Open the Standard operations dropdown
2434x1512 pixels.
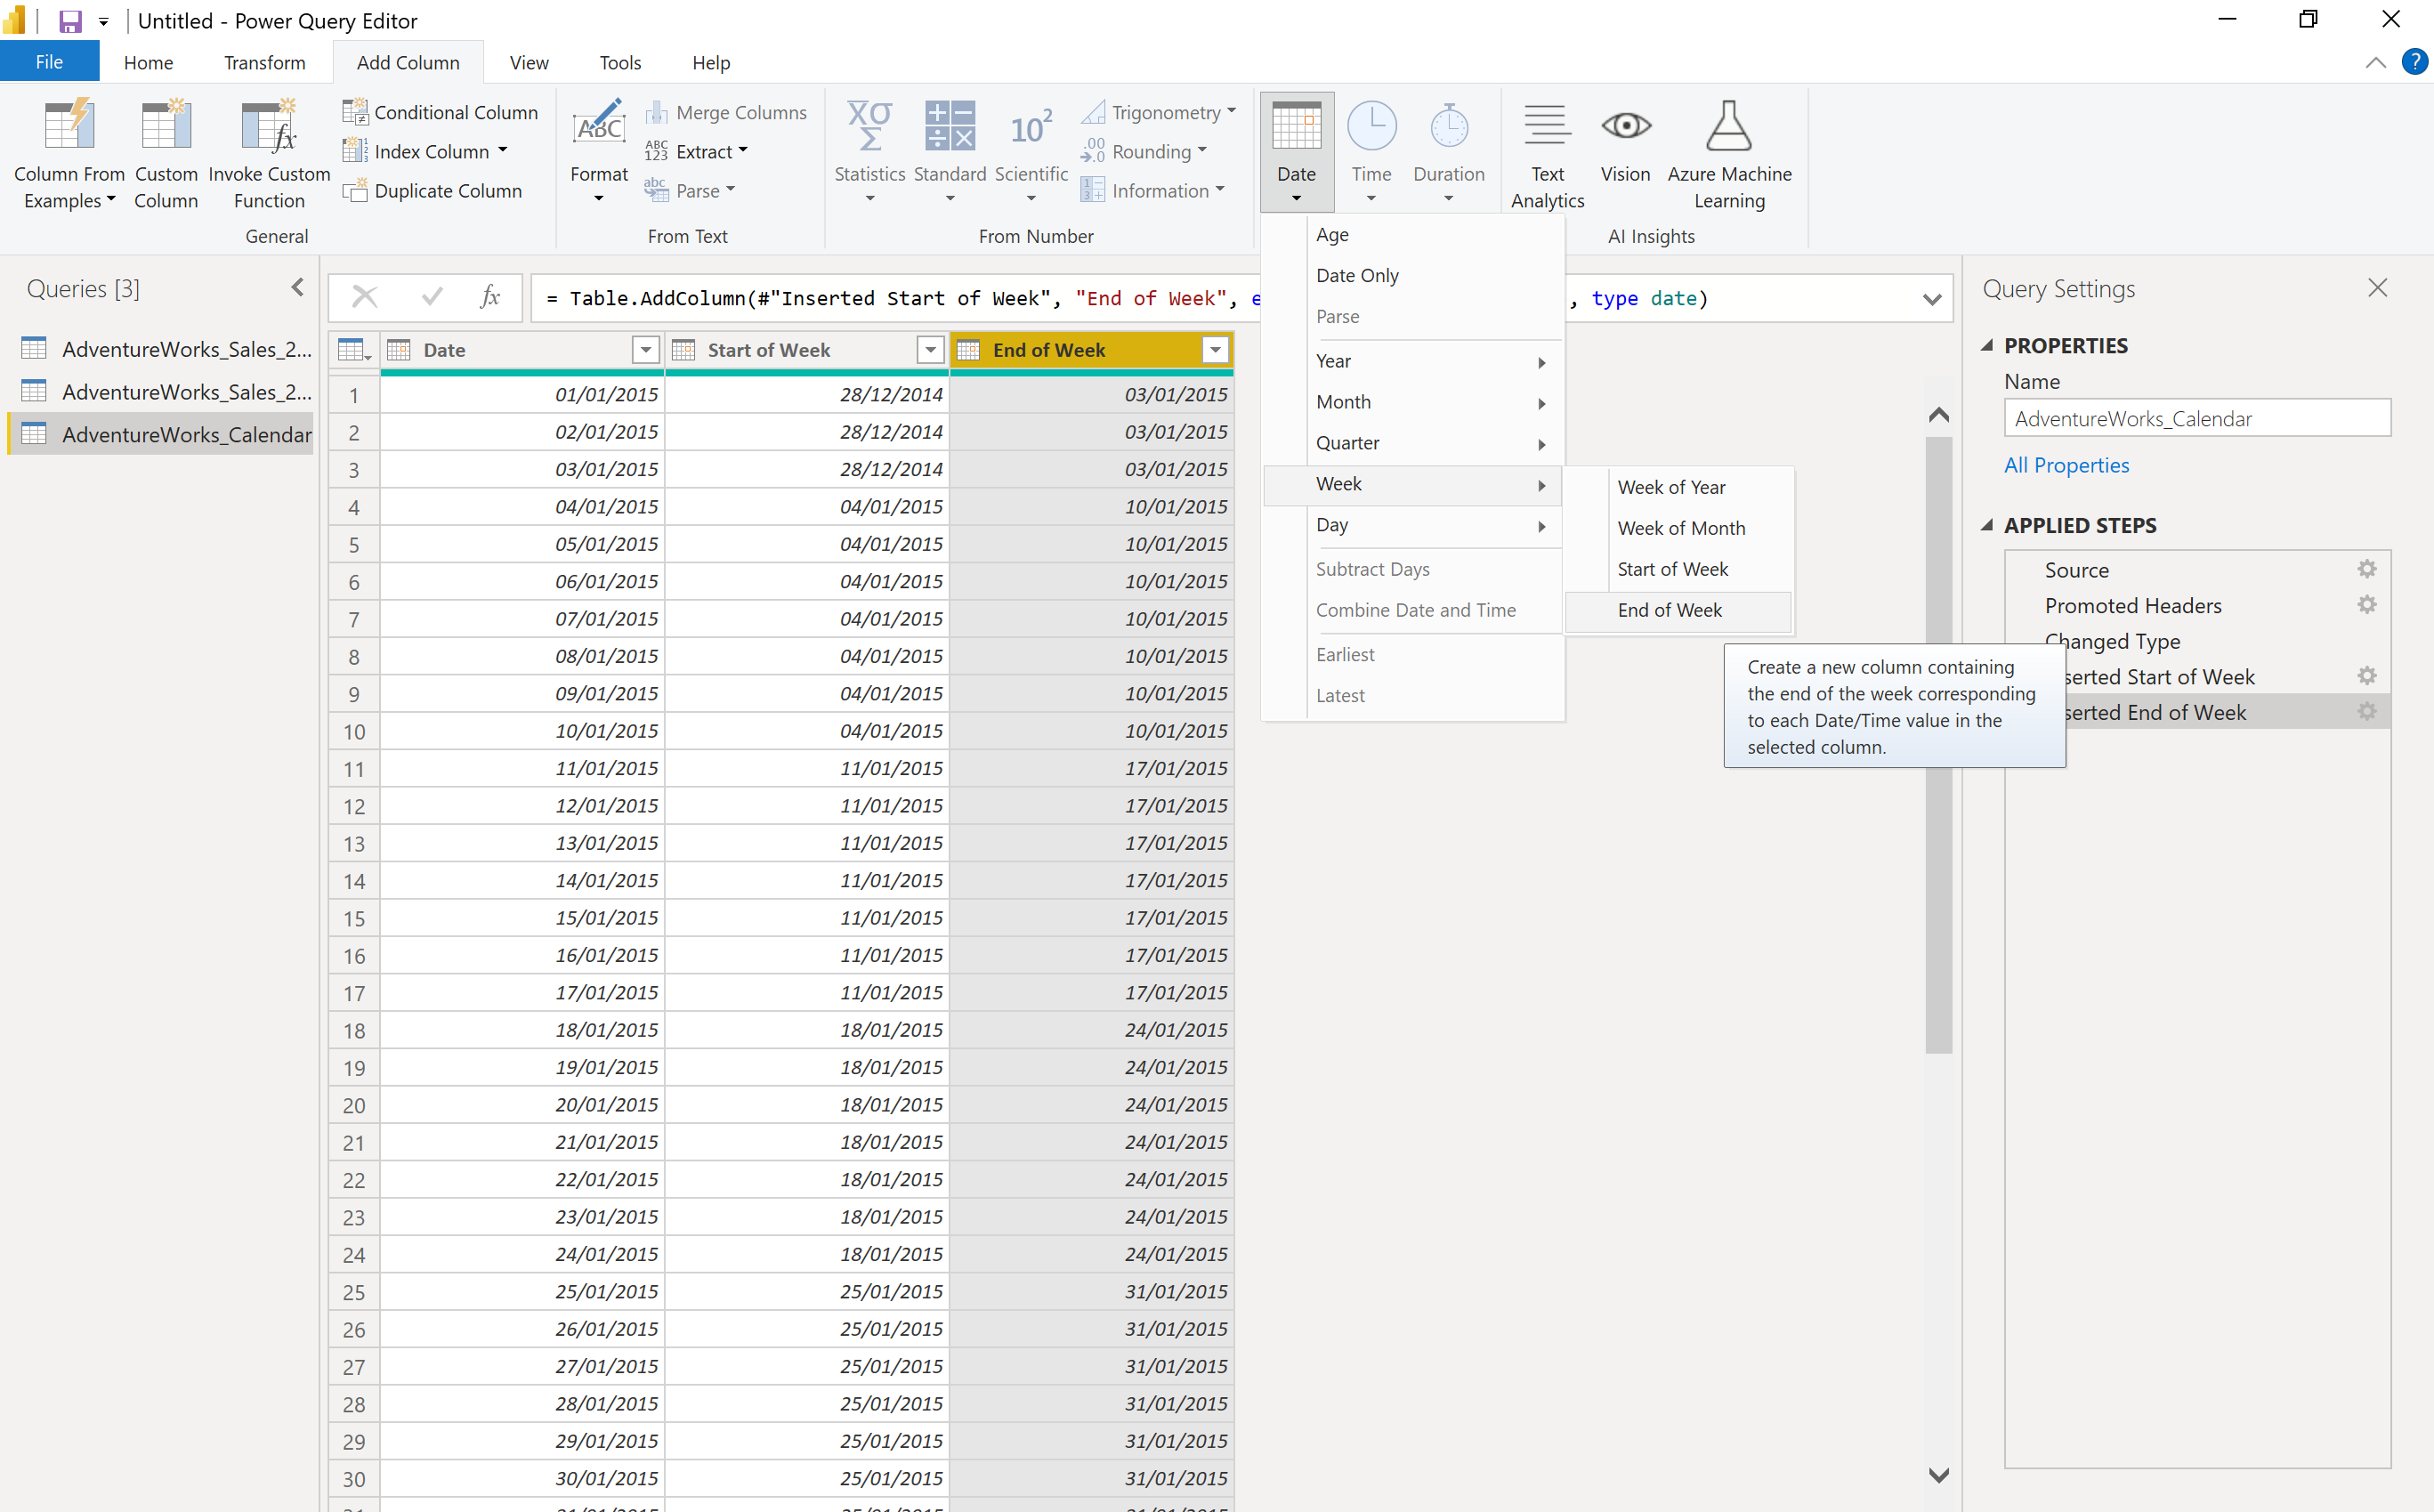click(950, 152)
